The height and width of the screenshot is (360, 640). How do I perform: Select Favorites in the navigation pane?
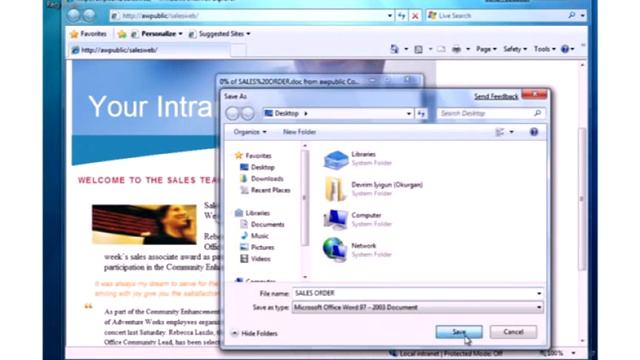point(253,156)
